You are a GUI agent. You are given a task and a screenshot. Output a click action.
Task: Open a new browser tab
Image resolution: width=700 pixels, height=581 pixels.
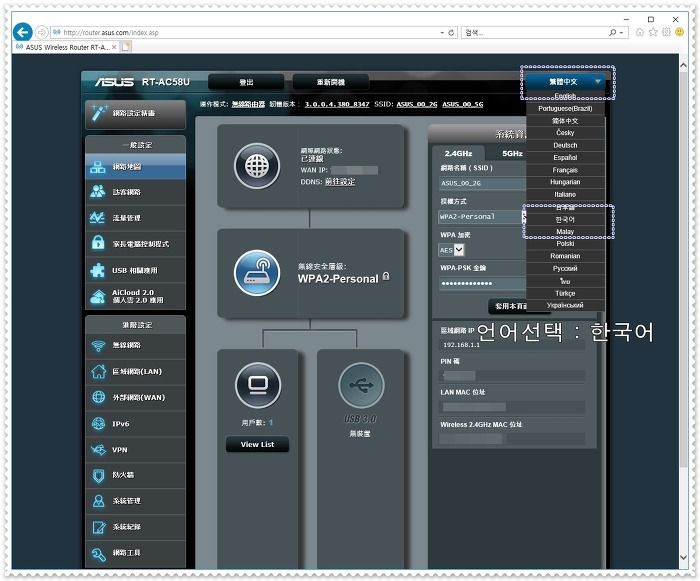click(x=126, y=47)
